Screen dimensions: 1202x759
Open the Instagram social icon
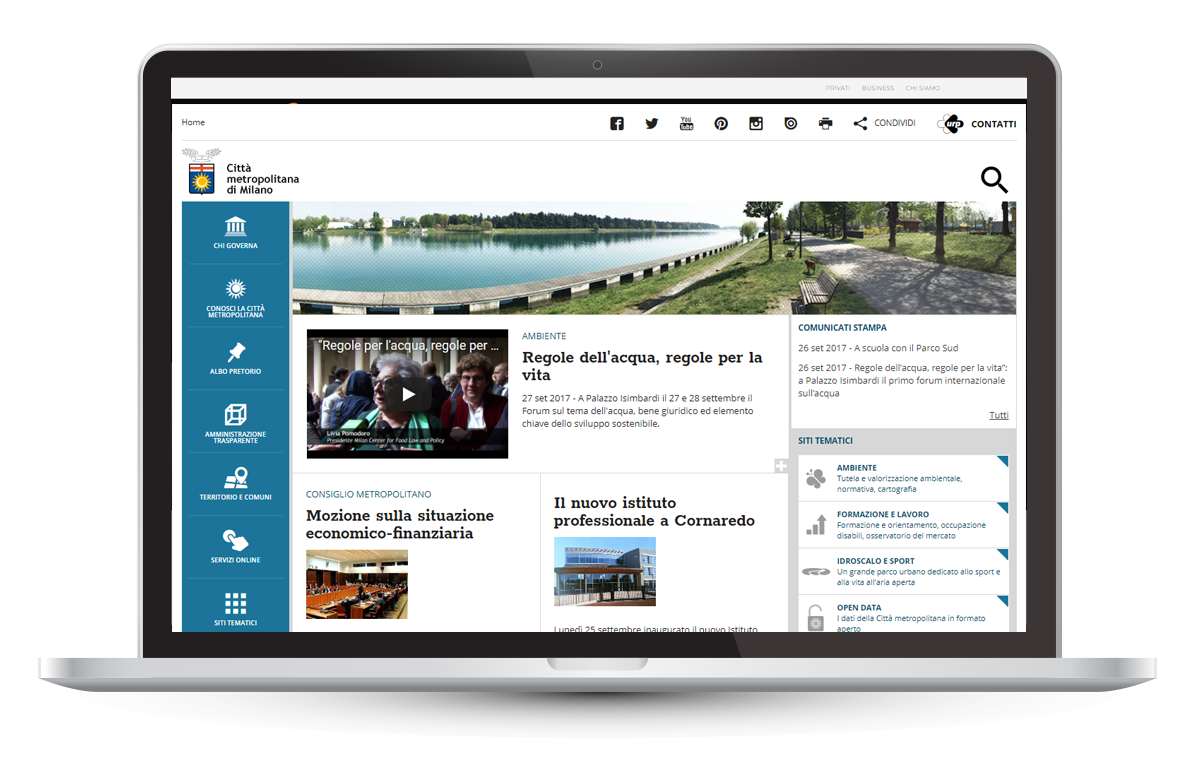coord(756,124)
